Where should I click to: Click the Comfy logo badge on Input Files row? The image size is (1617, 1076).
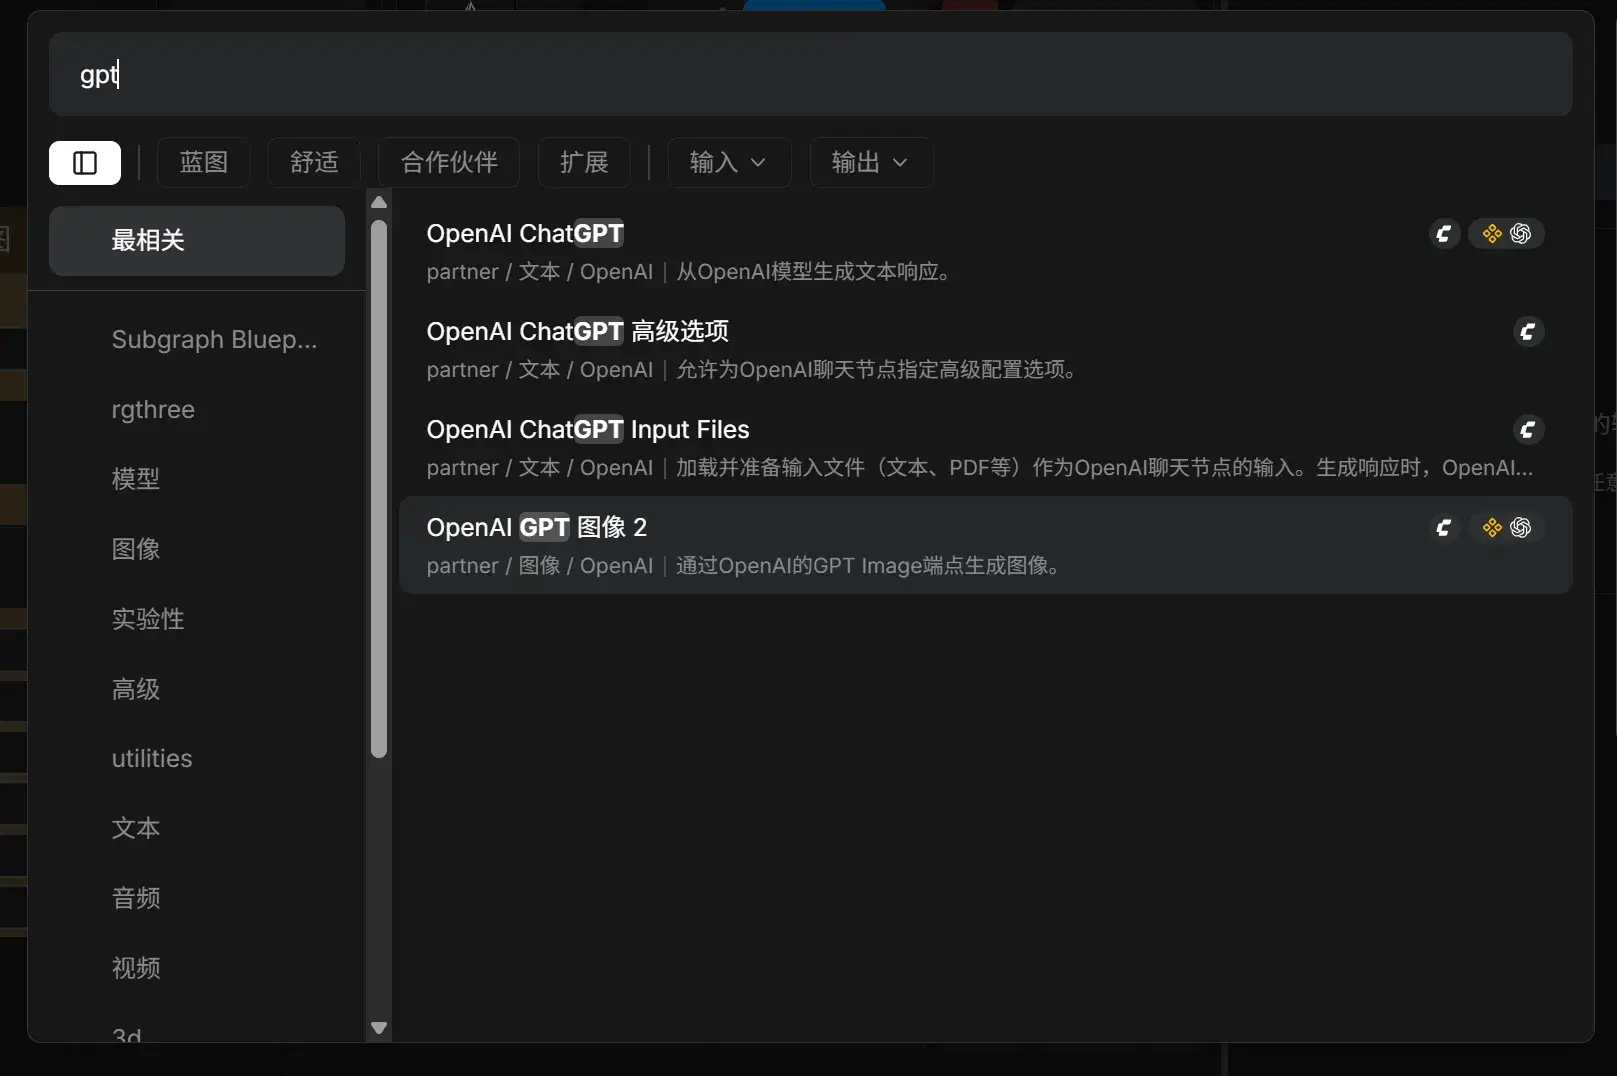click(1528, 430)
